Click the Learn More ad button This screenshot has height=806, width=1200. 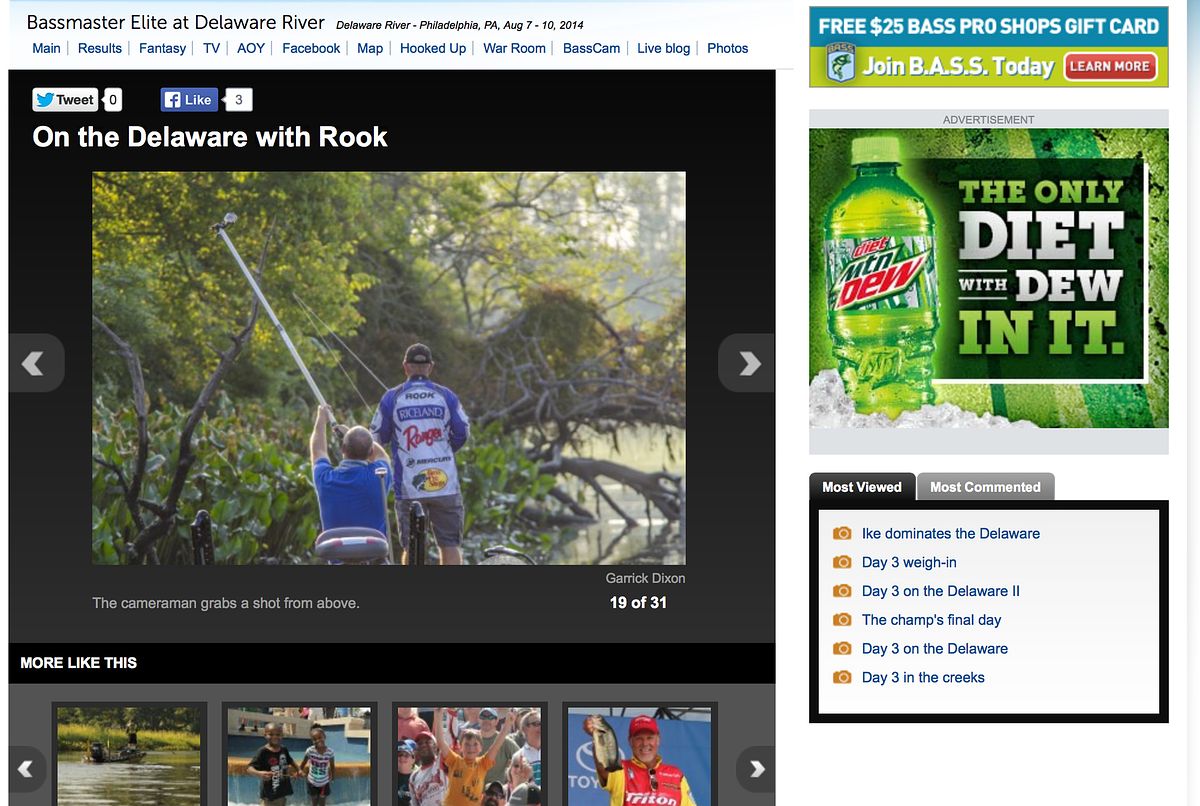1110,67
